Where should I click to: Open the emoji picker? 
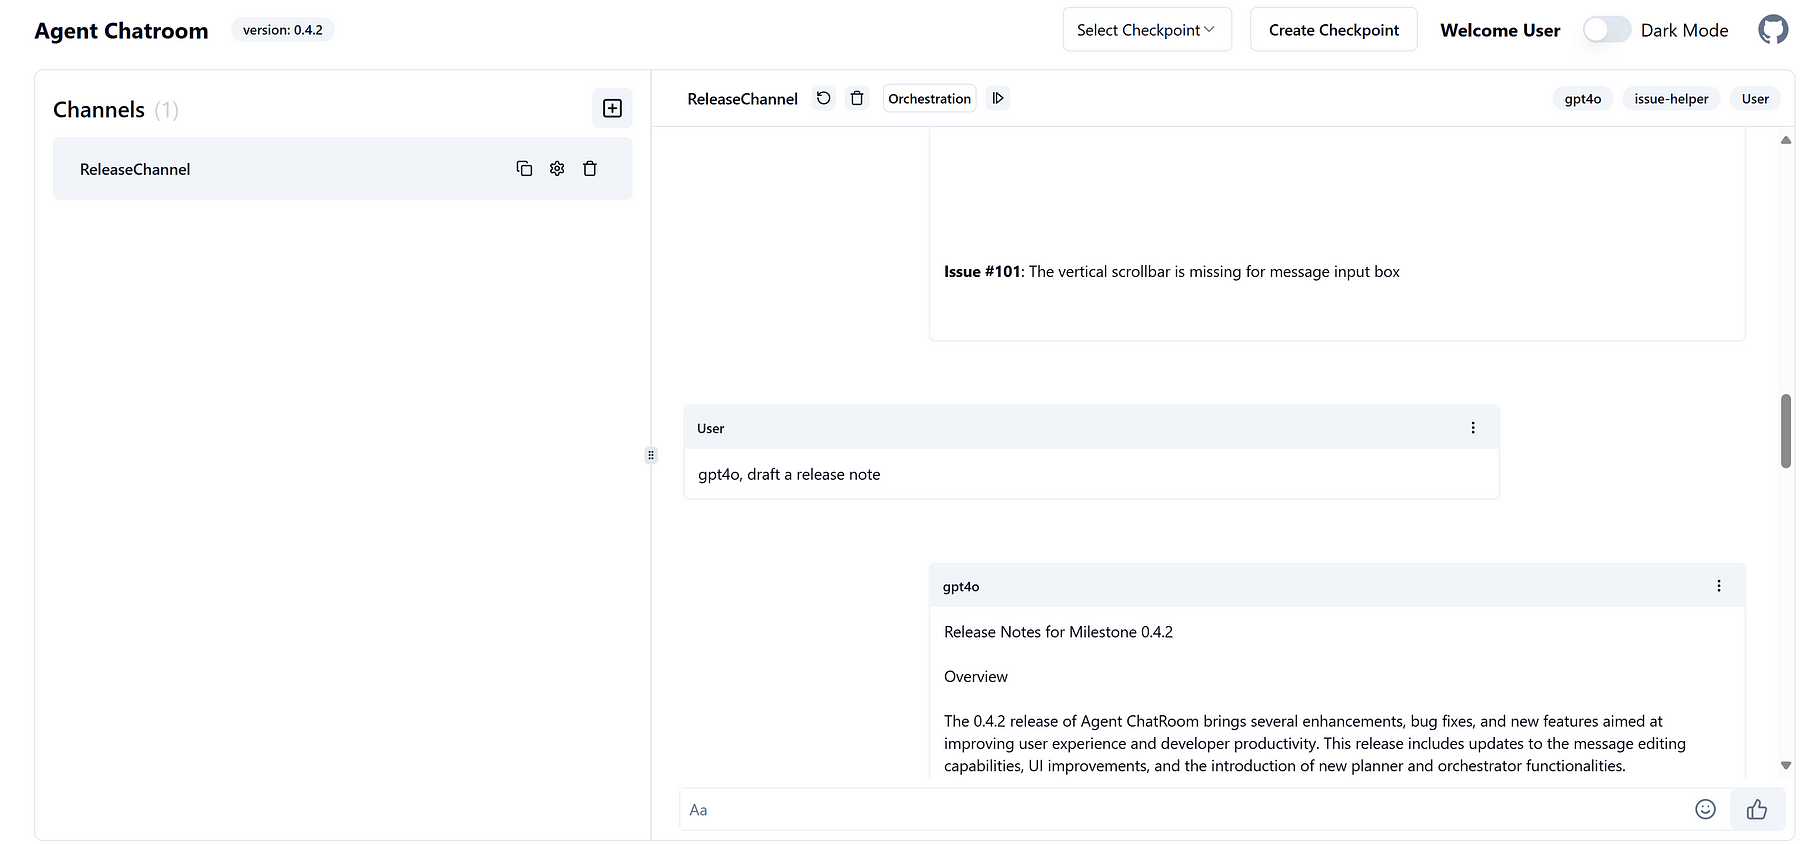[x=1705, y=809]
